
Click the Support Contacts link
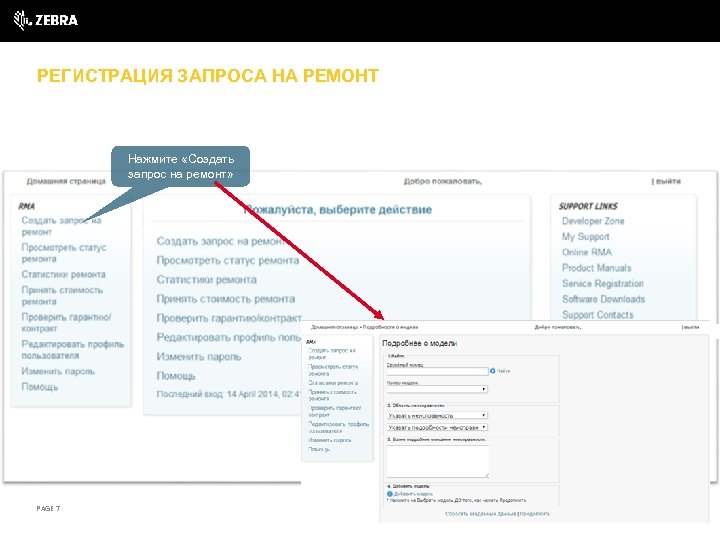tap(597, 315)
